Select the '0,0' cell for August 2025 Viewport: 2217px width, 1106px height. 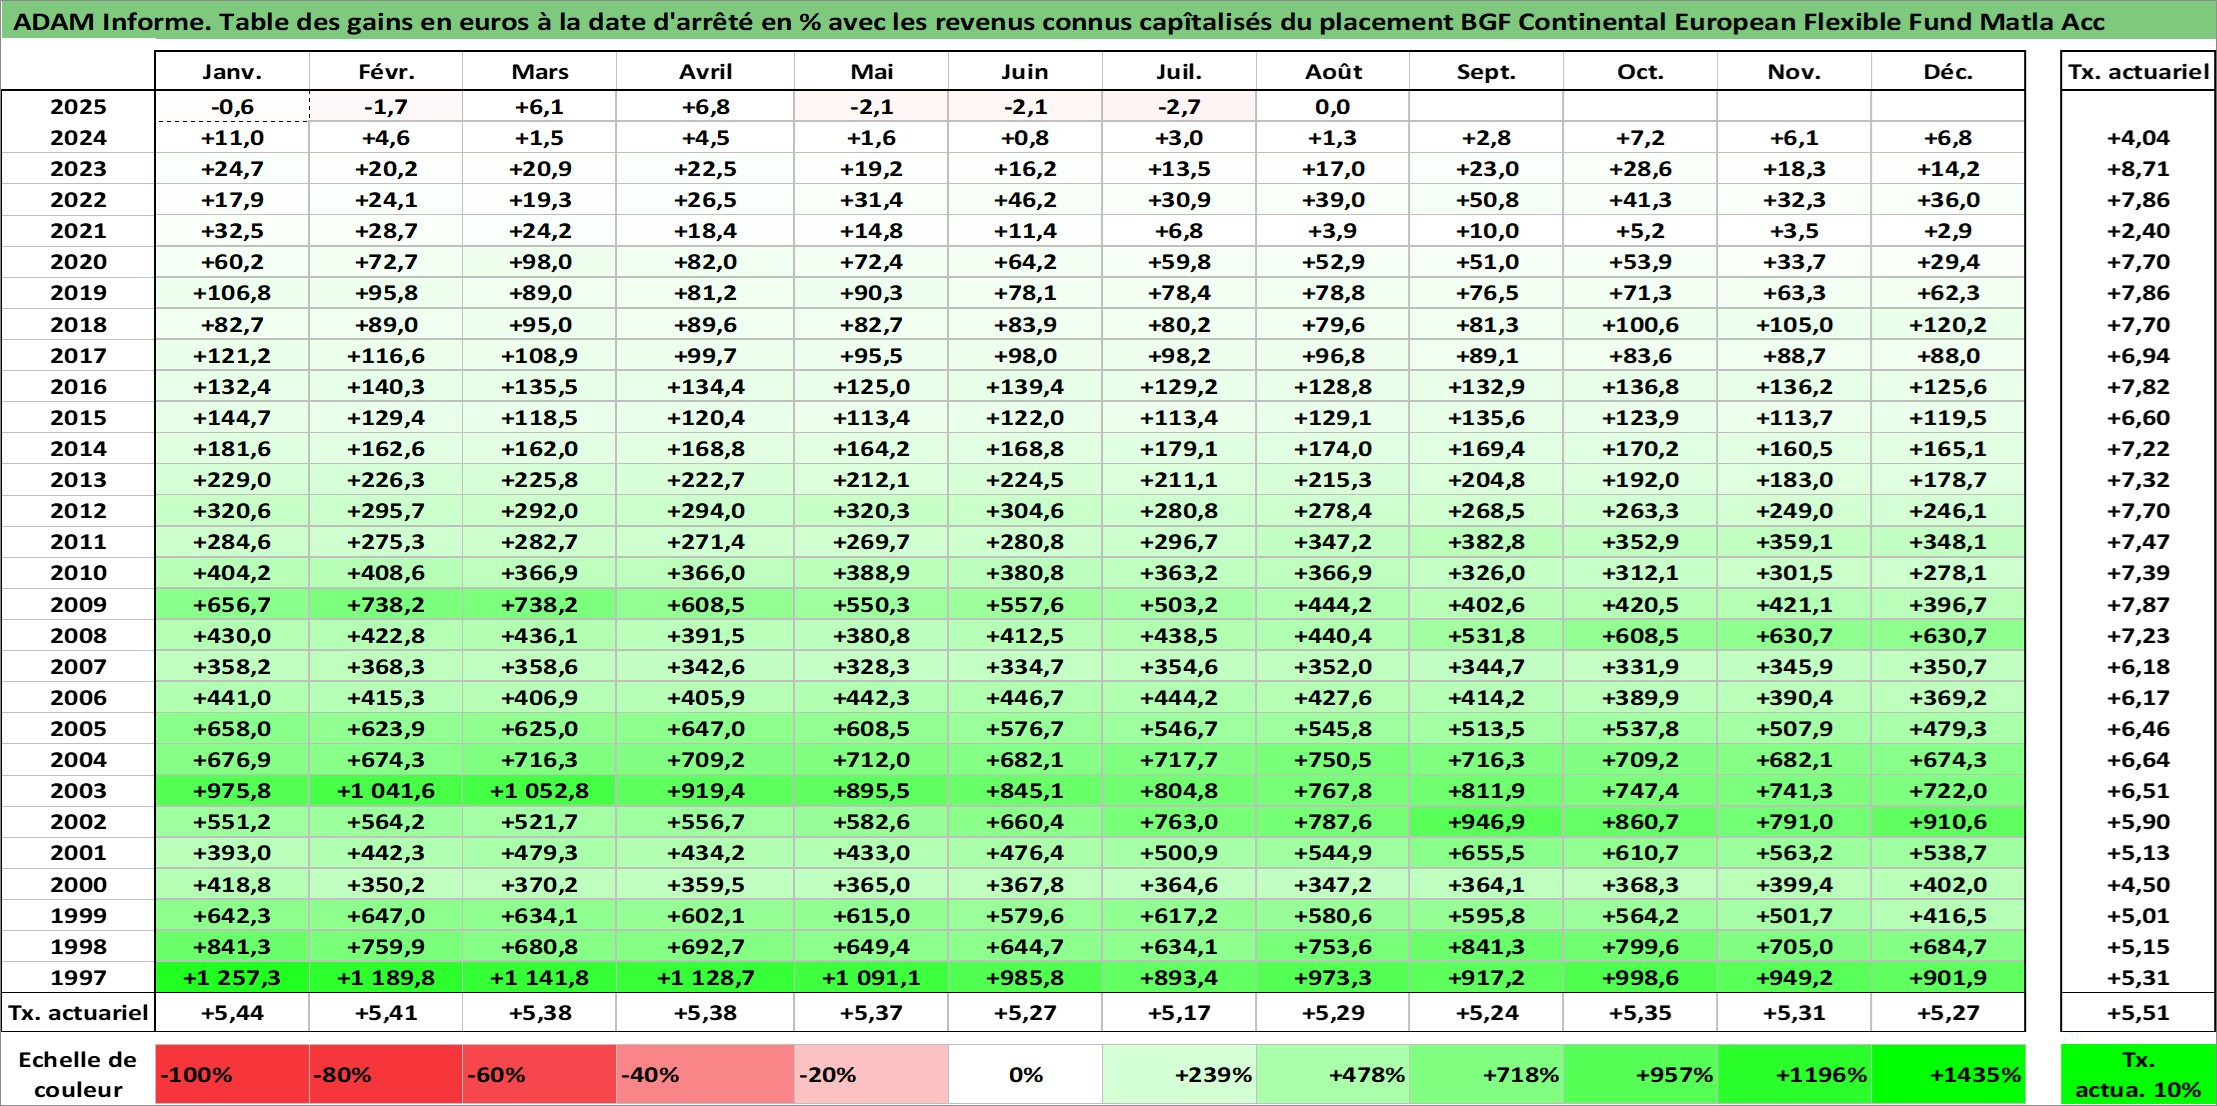1333,107
